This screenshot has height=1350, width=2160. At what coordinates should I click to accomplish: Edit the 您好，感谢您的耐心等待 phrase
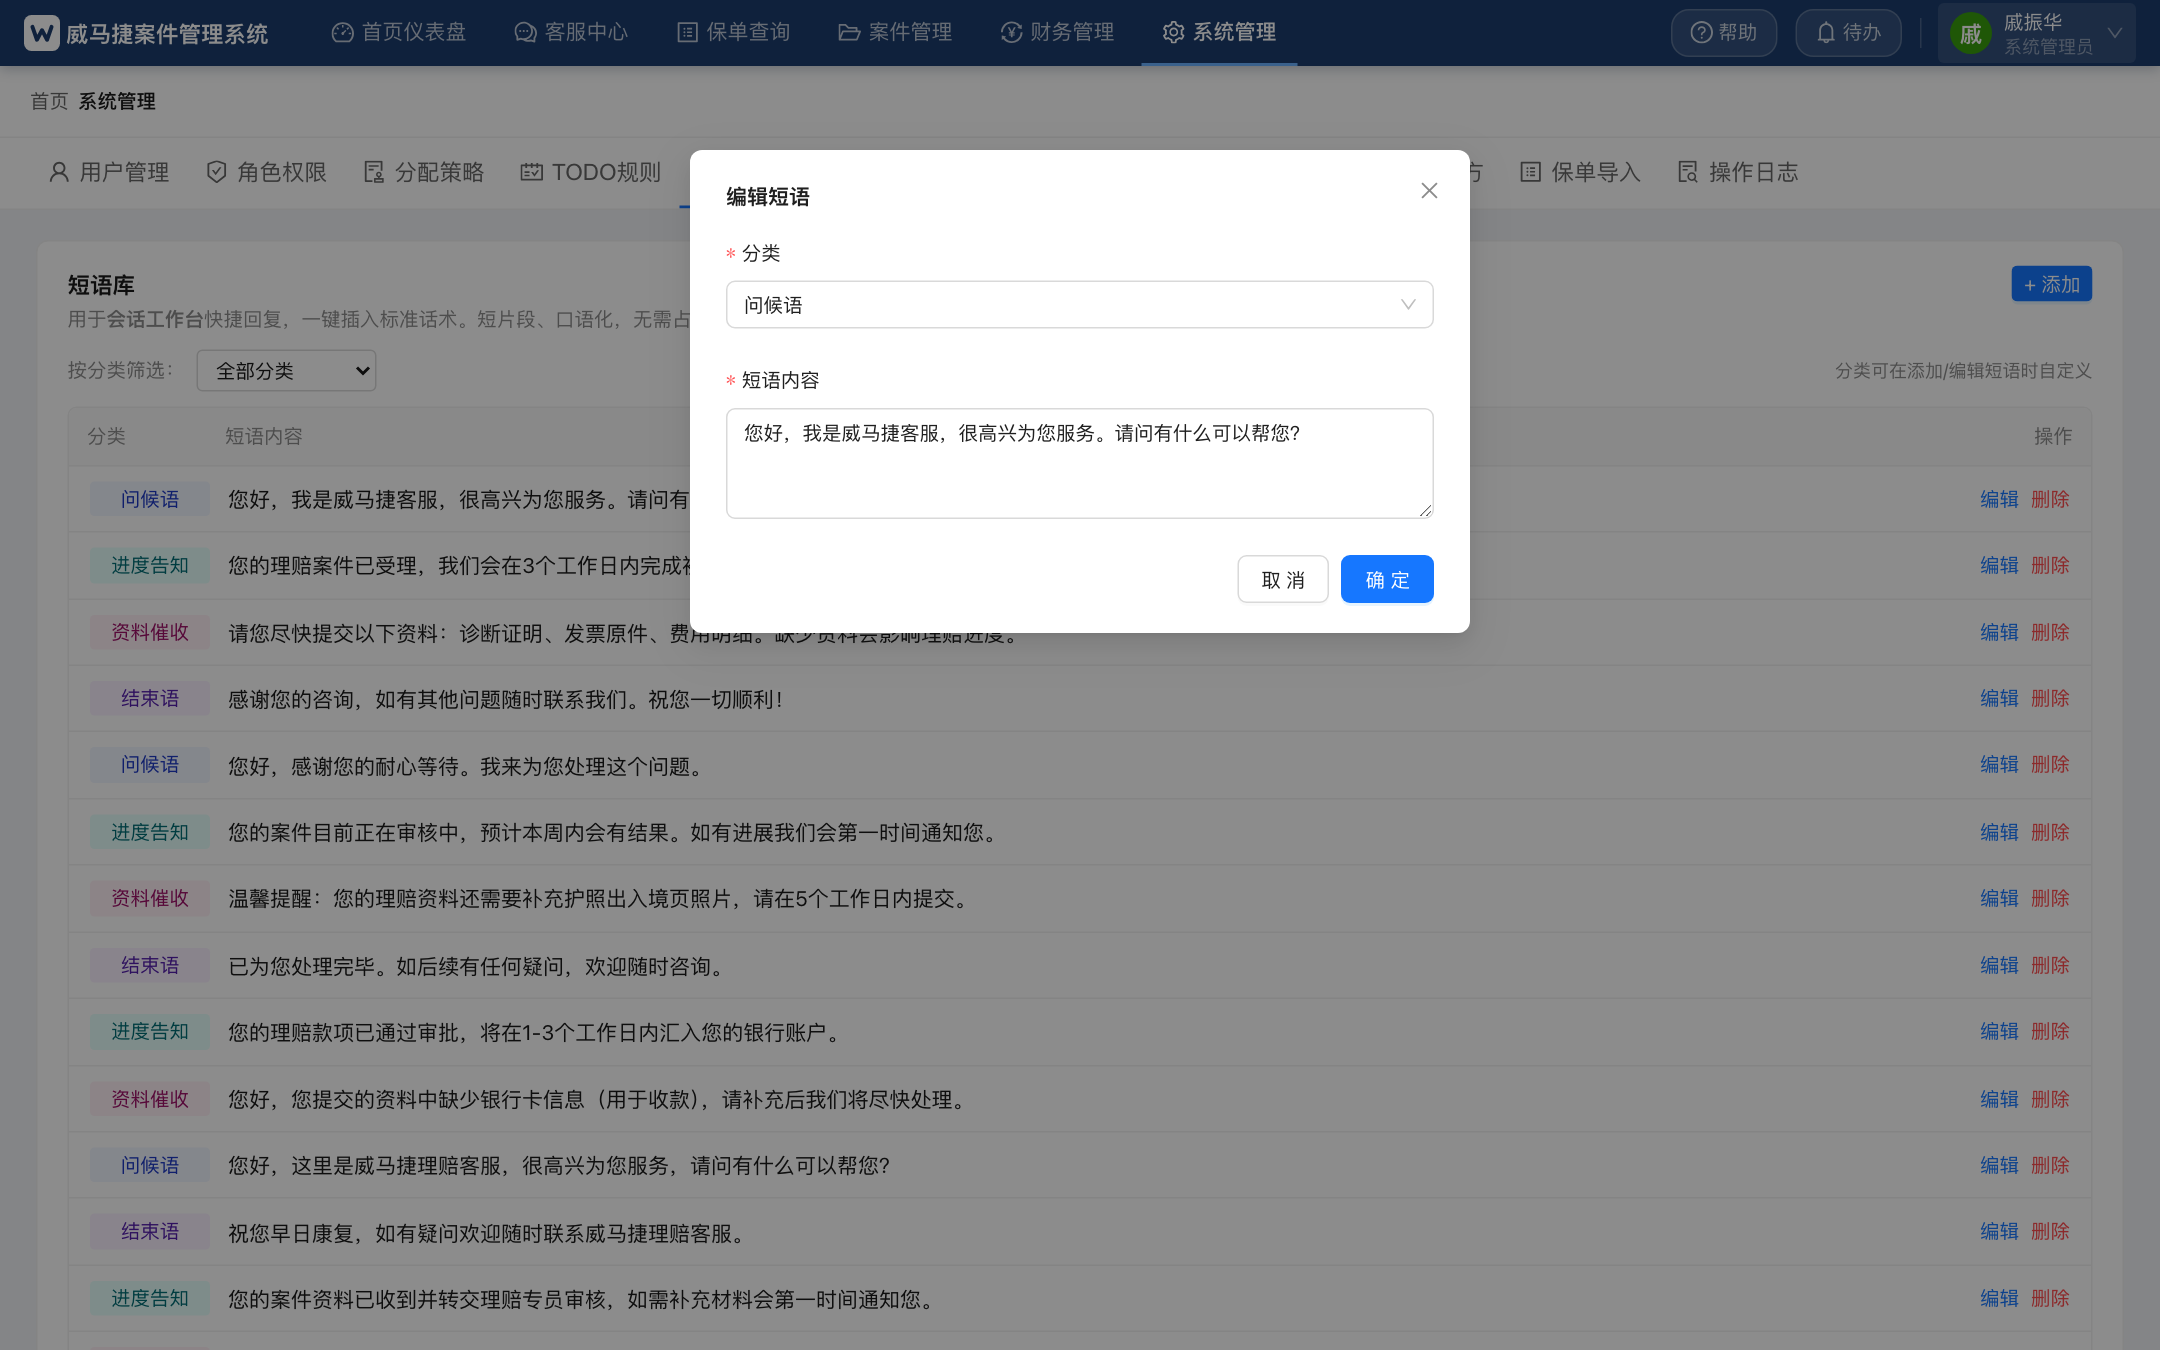pos(2000,764)
